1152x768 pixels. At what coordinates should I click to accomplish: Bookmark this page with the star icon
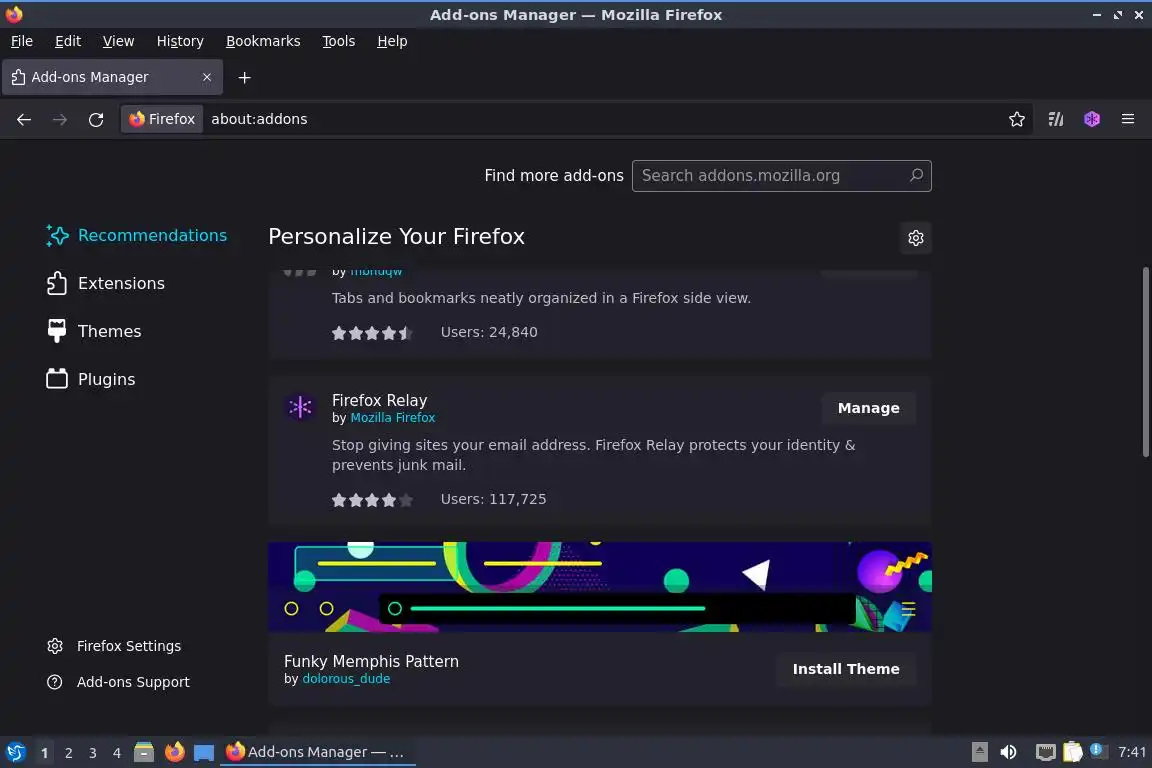(x=1017, y=119)
